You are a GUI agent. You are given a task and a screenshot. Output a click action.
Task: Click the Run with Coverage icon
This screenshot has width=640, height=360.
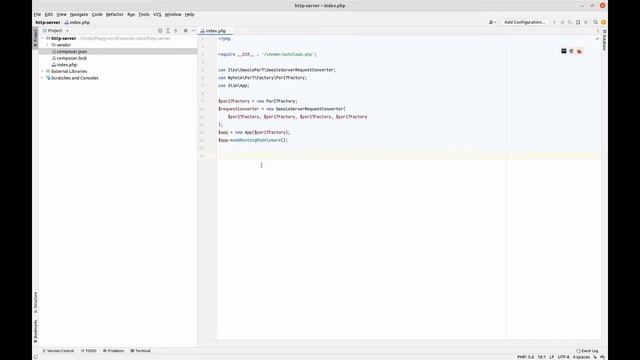click(570, 22)
